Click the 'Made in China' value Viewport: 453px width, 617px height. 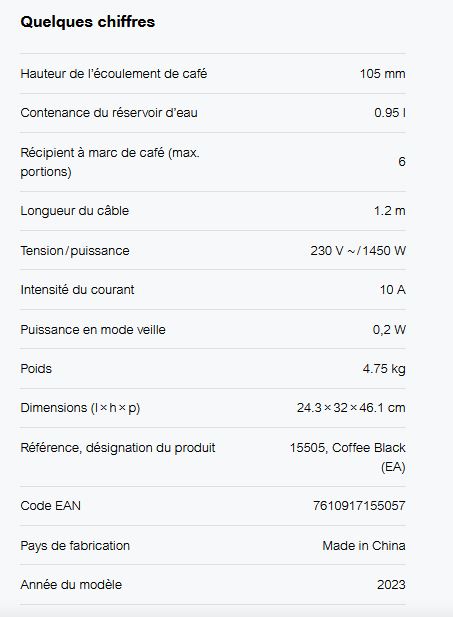click(x=364, y=545)
